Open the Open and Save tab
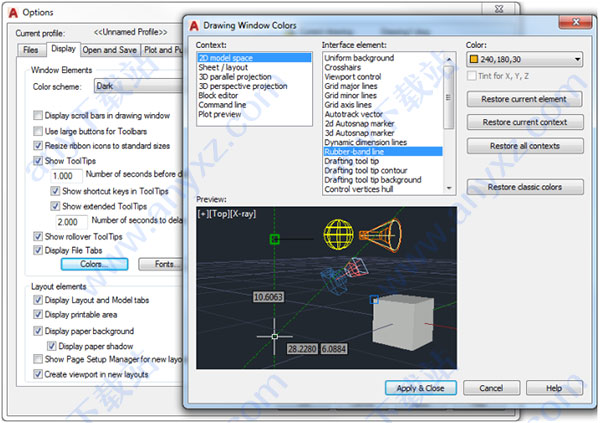This screenshot has height=423, width=600. point(110,50)
